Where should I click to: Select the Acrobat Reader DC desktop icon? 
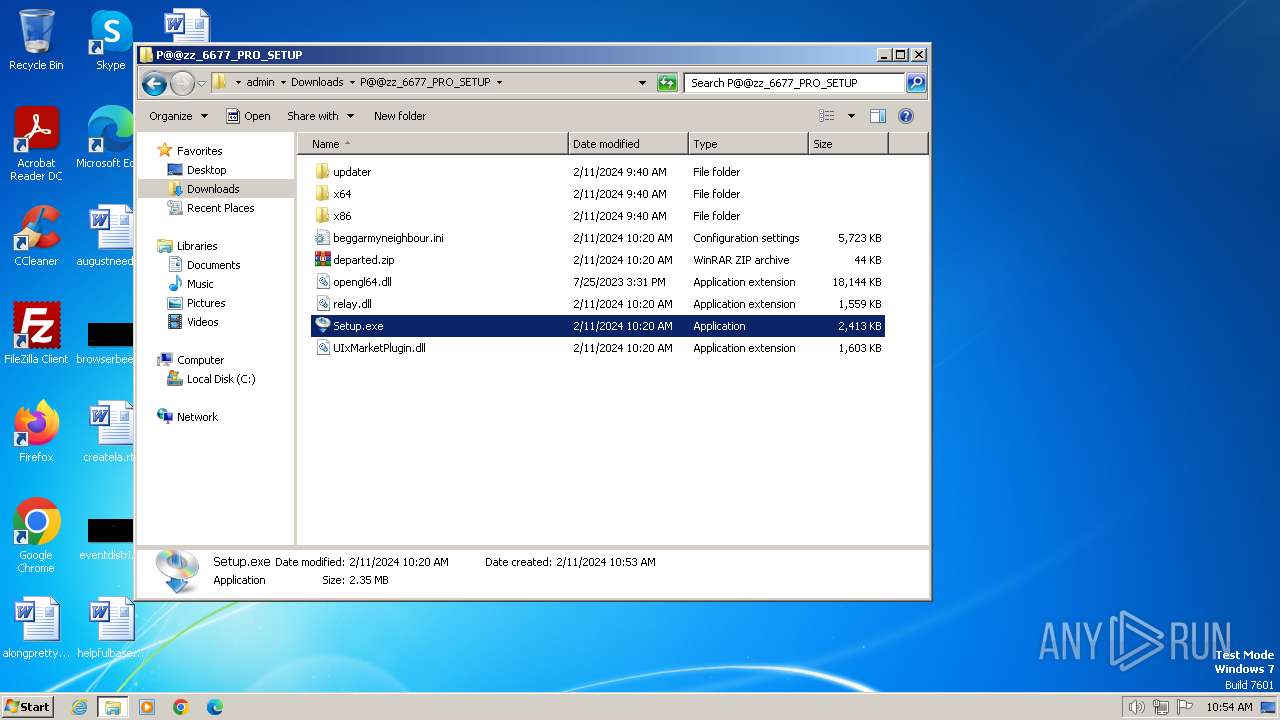point(36,145)
